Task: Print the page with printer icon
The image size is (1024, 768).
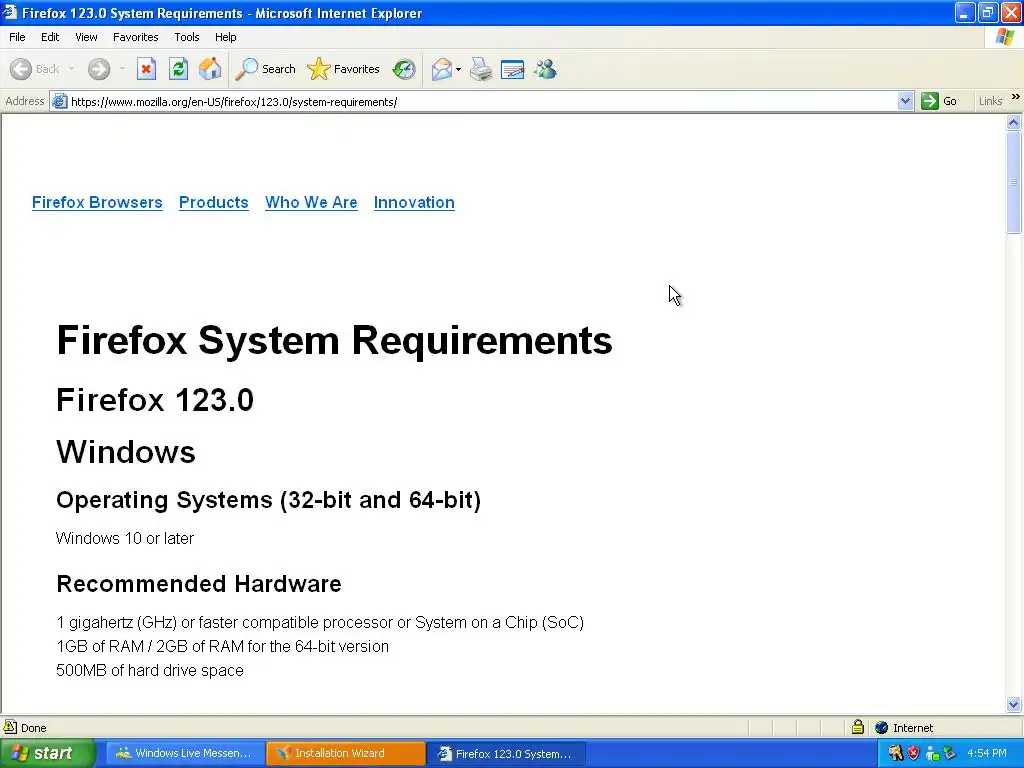Action: (481, 69)
